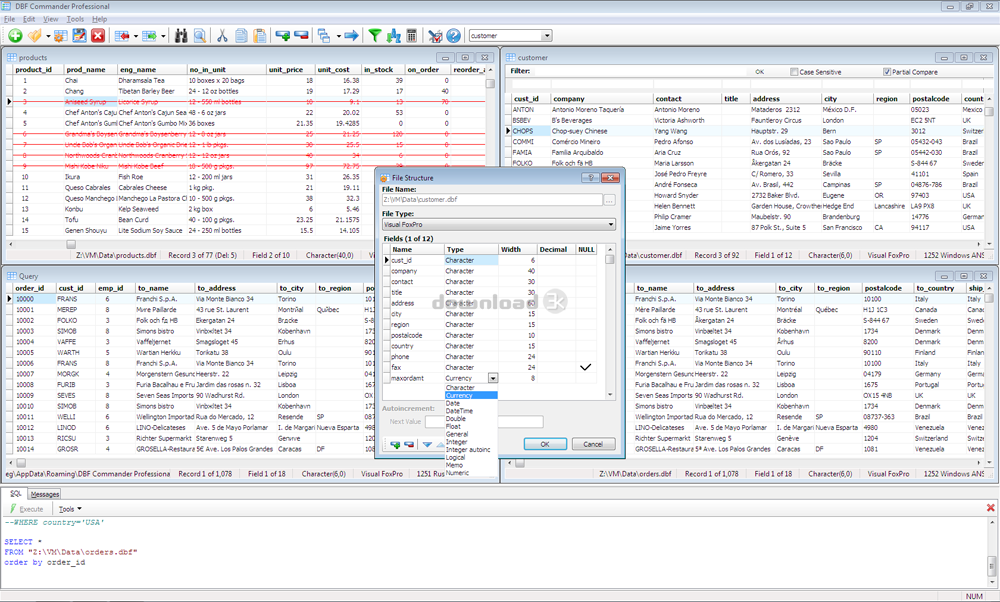1000x602 pixels.
Task: Click the red X close file icon
Action: coord(98,36)
